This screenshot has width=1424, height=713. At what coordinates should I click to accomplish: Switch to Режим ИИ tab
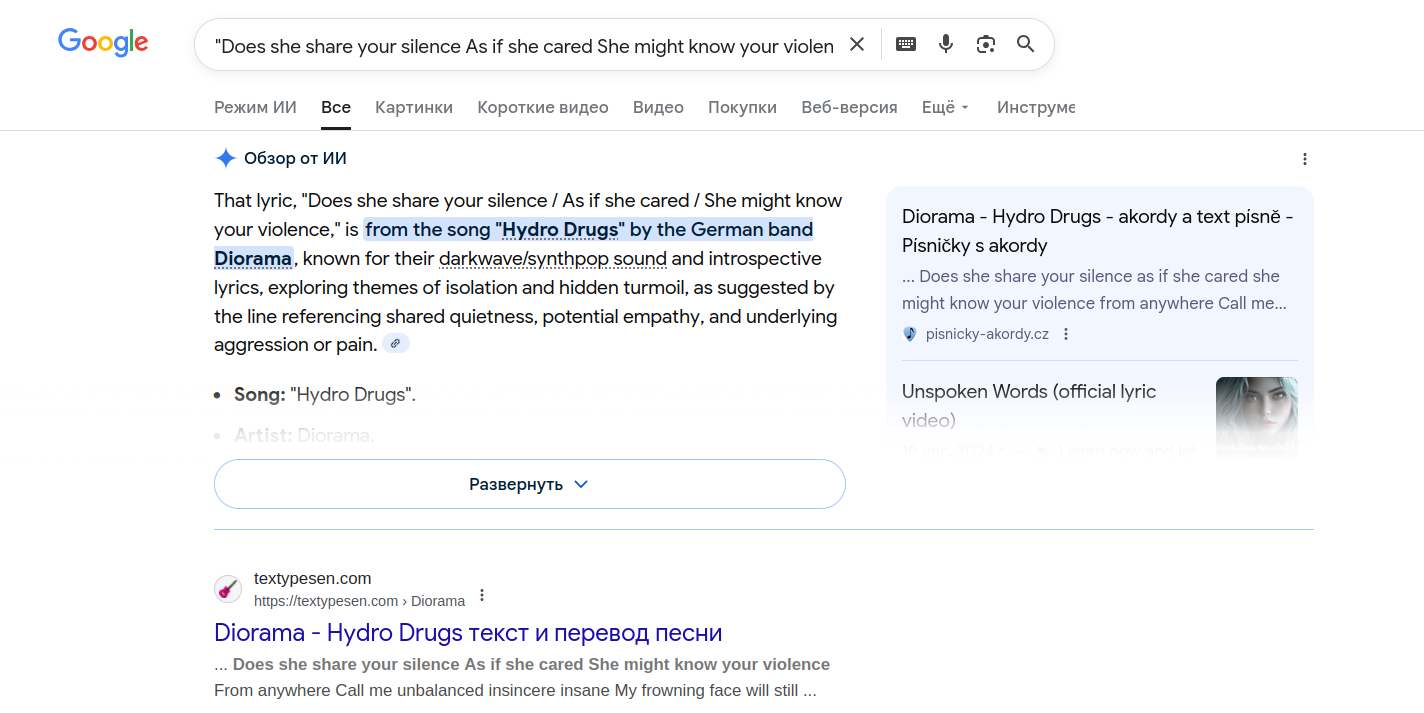[x=255, y=107]
